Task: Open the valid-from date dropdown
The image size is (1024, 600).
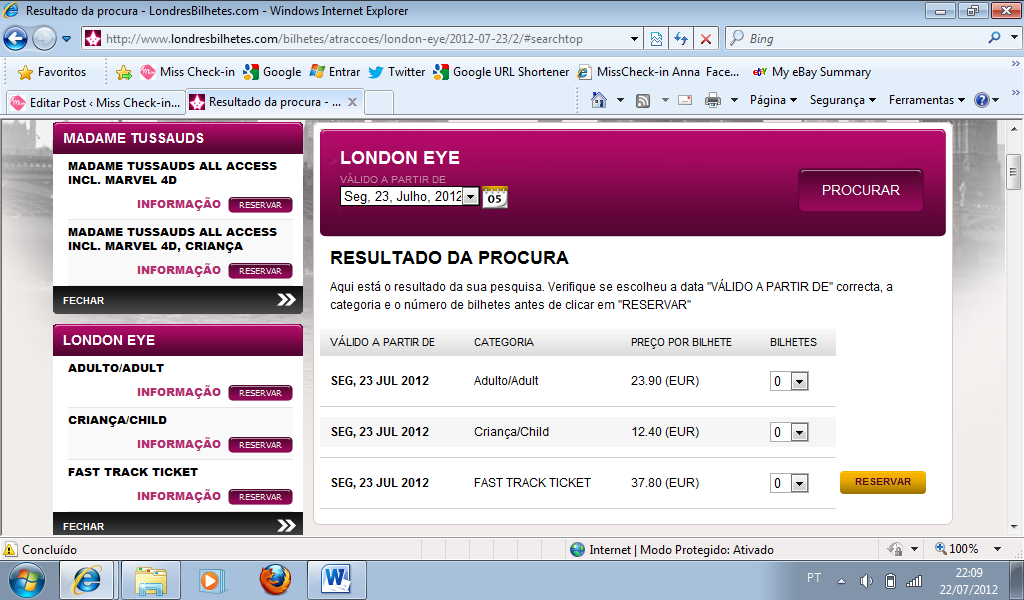Action: click(x=470, y=197)
